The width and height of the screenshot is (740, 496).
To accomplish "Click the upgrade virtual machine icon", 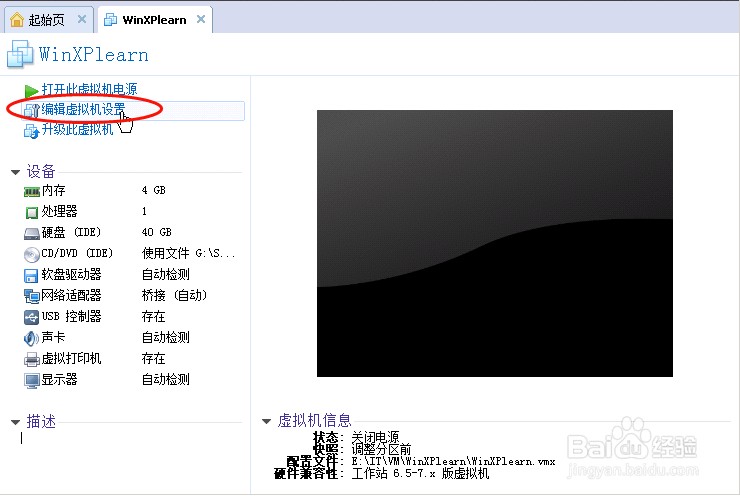I will tap(31, 131).
